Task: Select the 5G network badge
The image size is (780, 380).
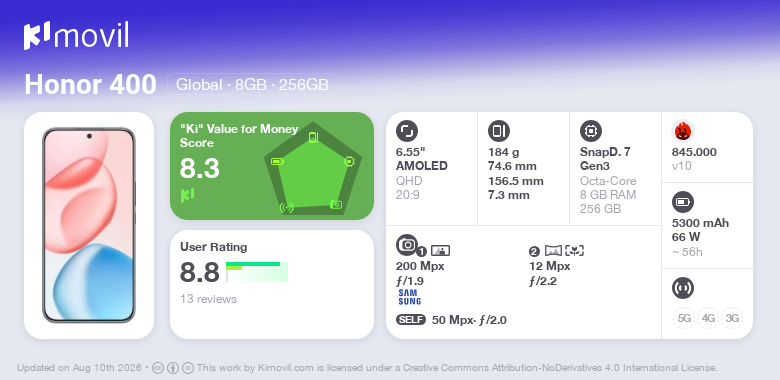Action: click(684, 318)
